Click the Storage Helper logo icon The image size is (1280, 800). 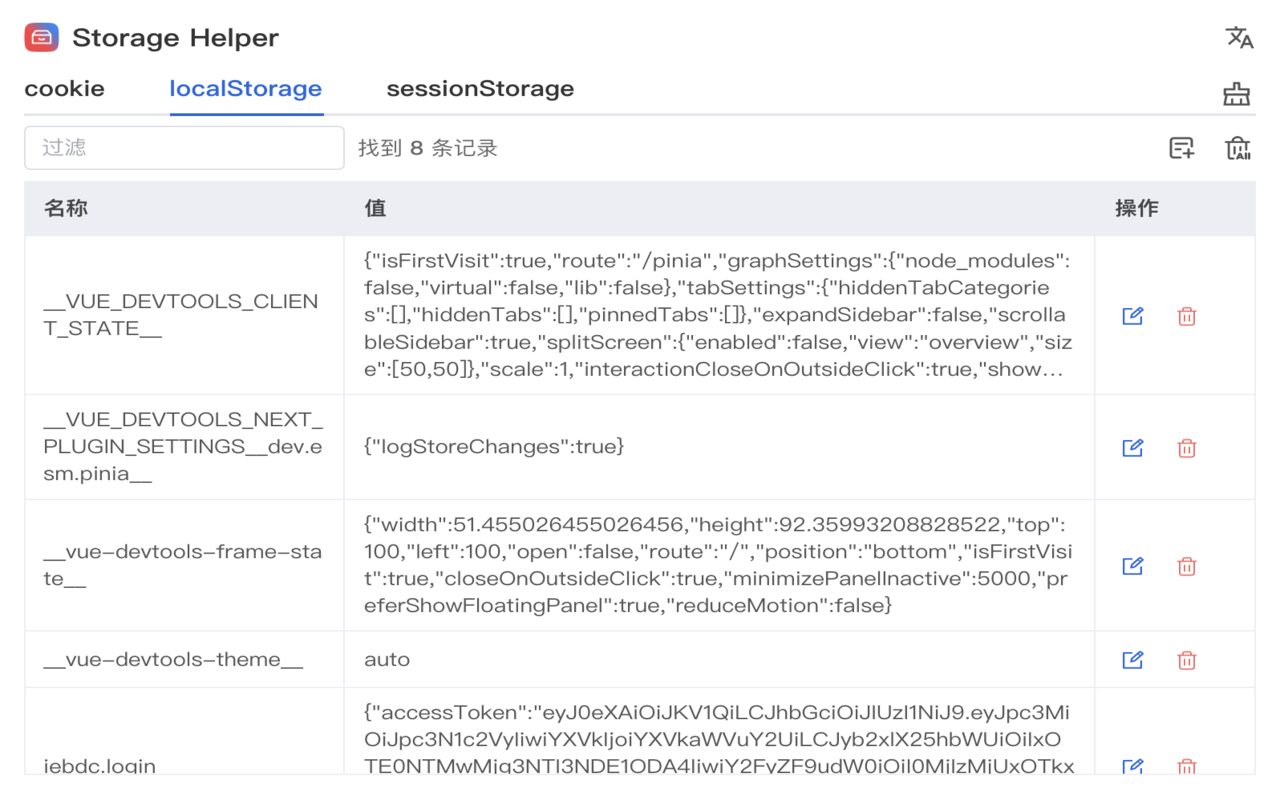(42, 38)
